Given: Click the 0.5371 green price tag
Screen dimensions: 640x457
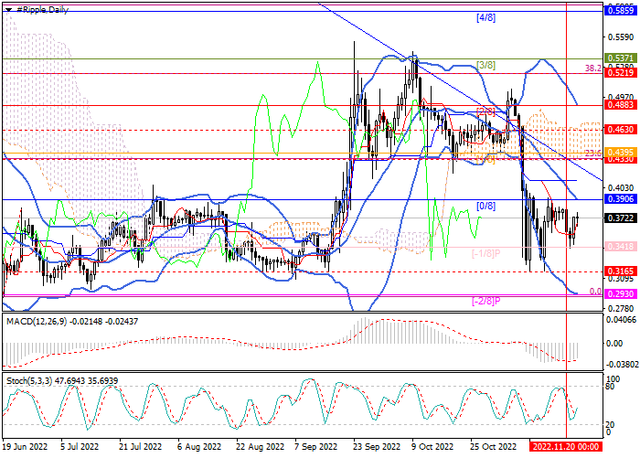Looking at the screenshot, I should pos(621,60).
